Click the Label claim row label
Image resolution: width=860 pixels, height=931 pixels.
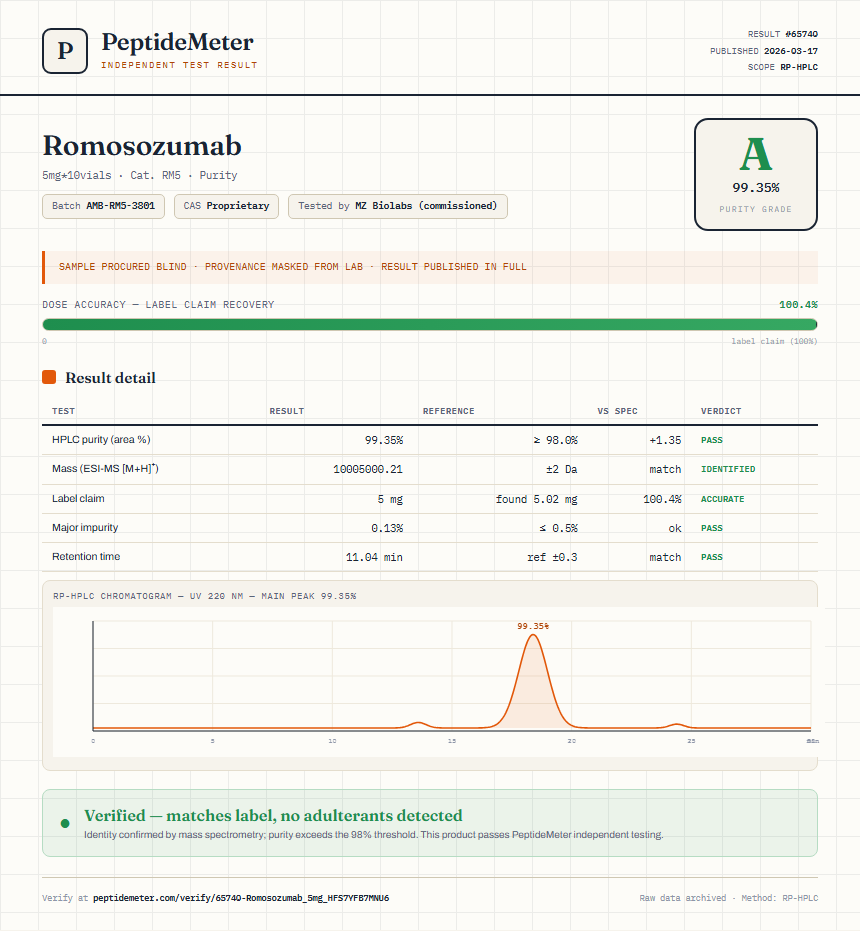click(x=78, y=498)
